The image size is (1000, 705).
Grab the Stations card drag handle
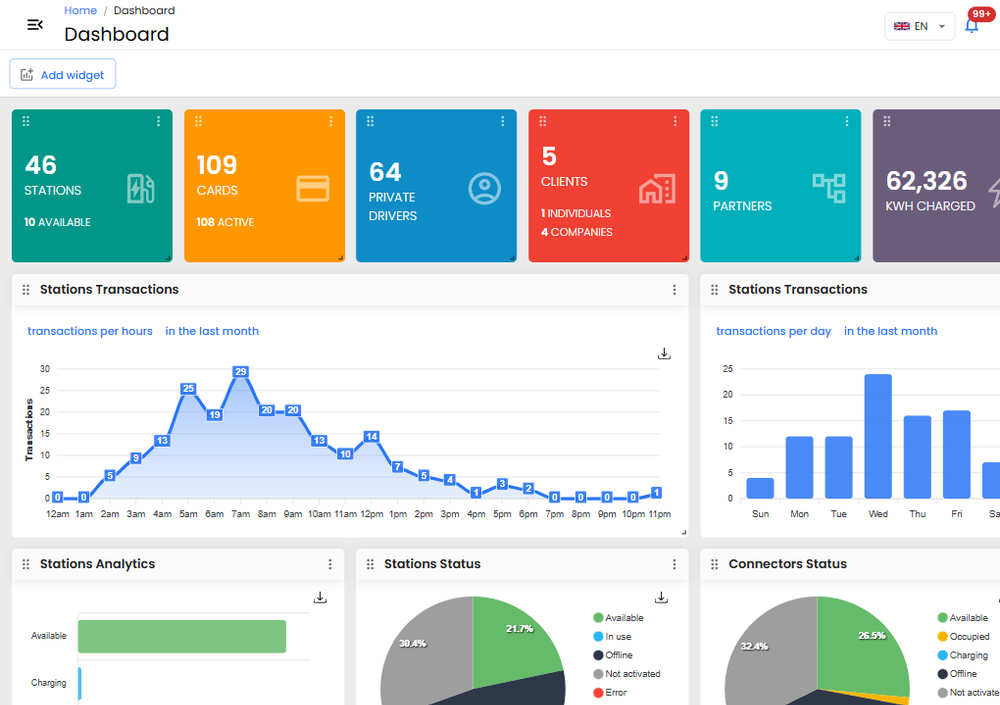26,121
